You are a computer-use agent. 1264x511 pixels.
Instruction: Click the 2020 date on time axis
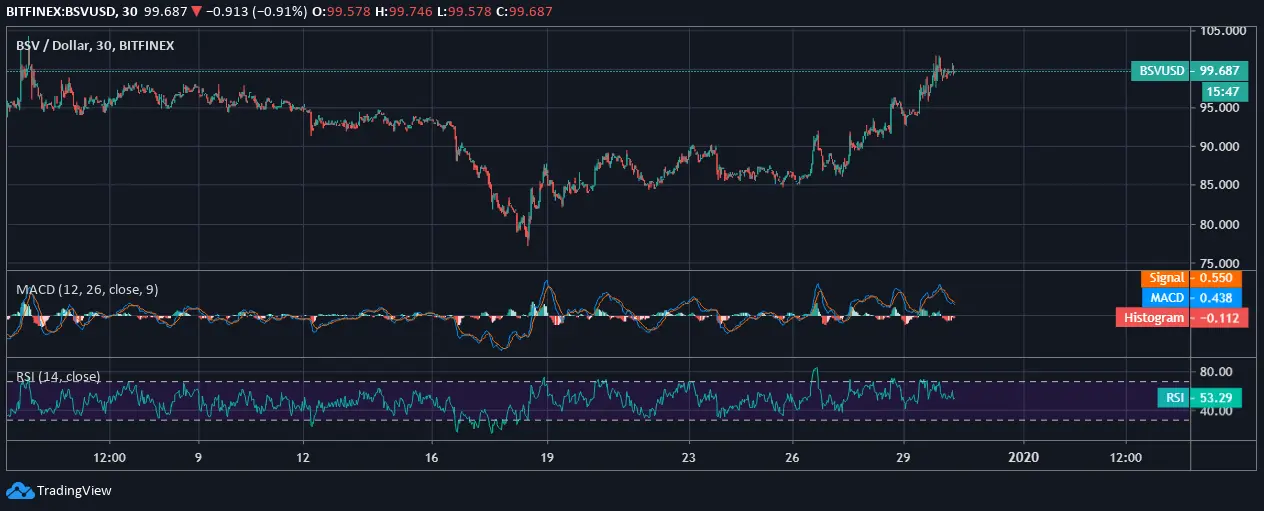[1024, 456]
